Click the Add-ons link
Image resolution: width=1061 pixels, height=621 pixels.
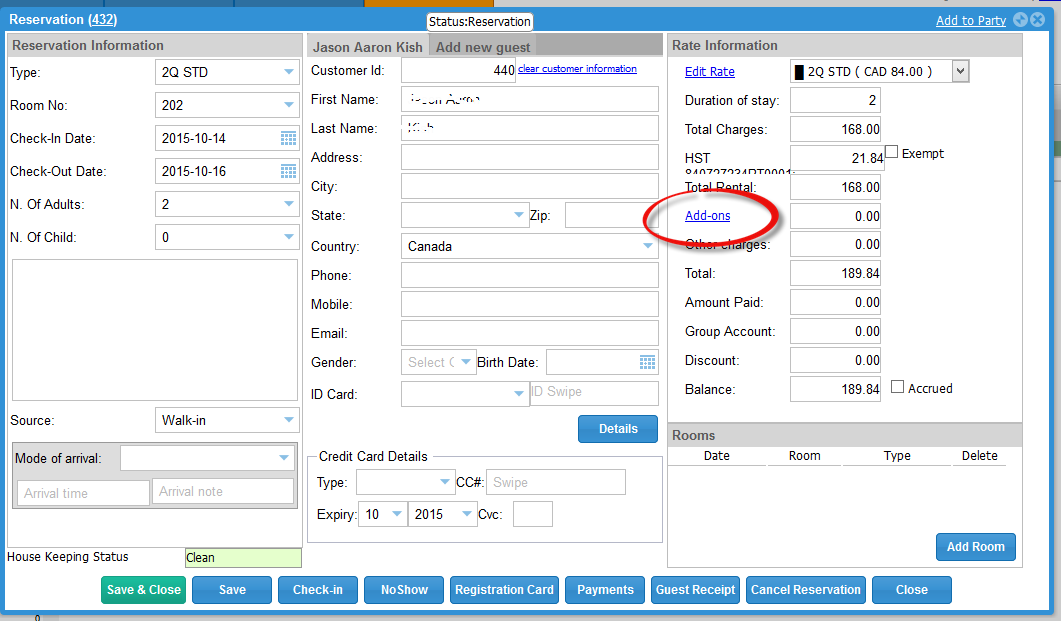(x=707, y=216)
